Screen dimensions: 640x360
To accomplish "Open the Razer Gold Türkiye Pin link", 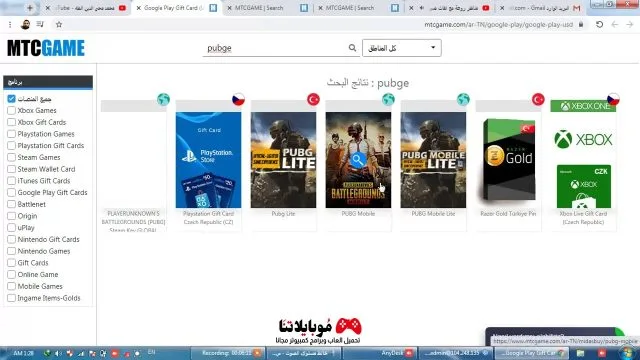I will tap(508, 213).
